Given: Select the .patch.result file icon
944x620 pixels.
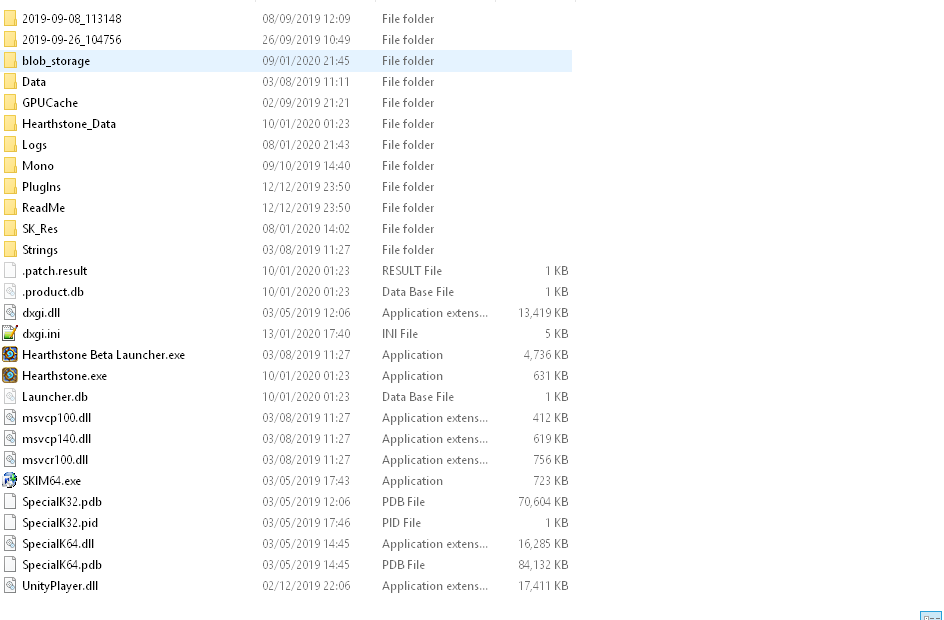Looking at the screenshot, I should (10, 271).
